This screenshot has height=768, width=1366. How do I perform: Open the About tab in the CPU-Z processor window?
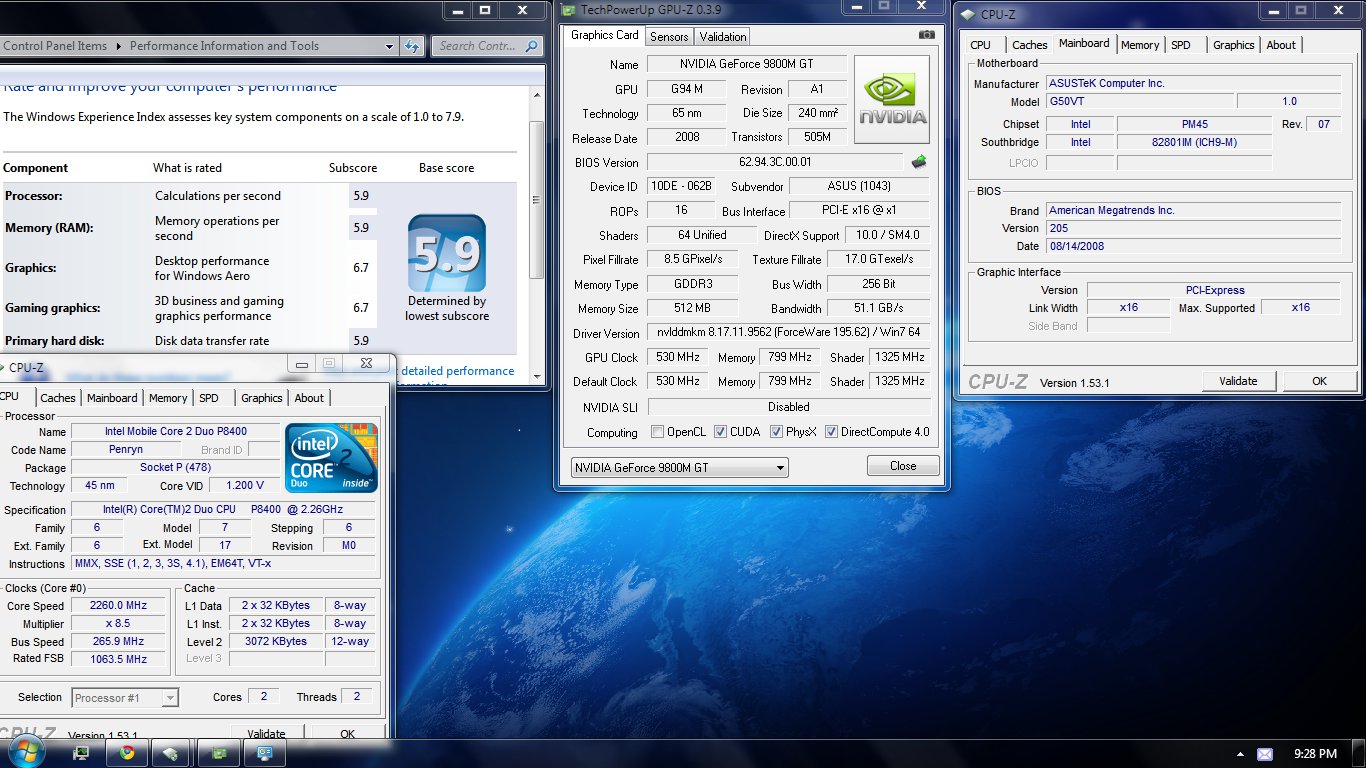tap(309, 398)
